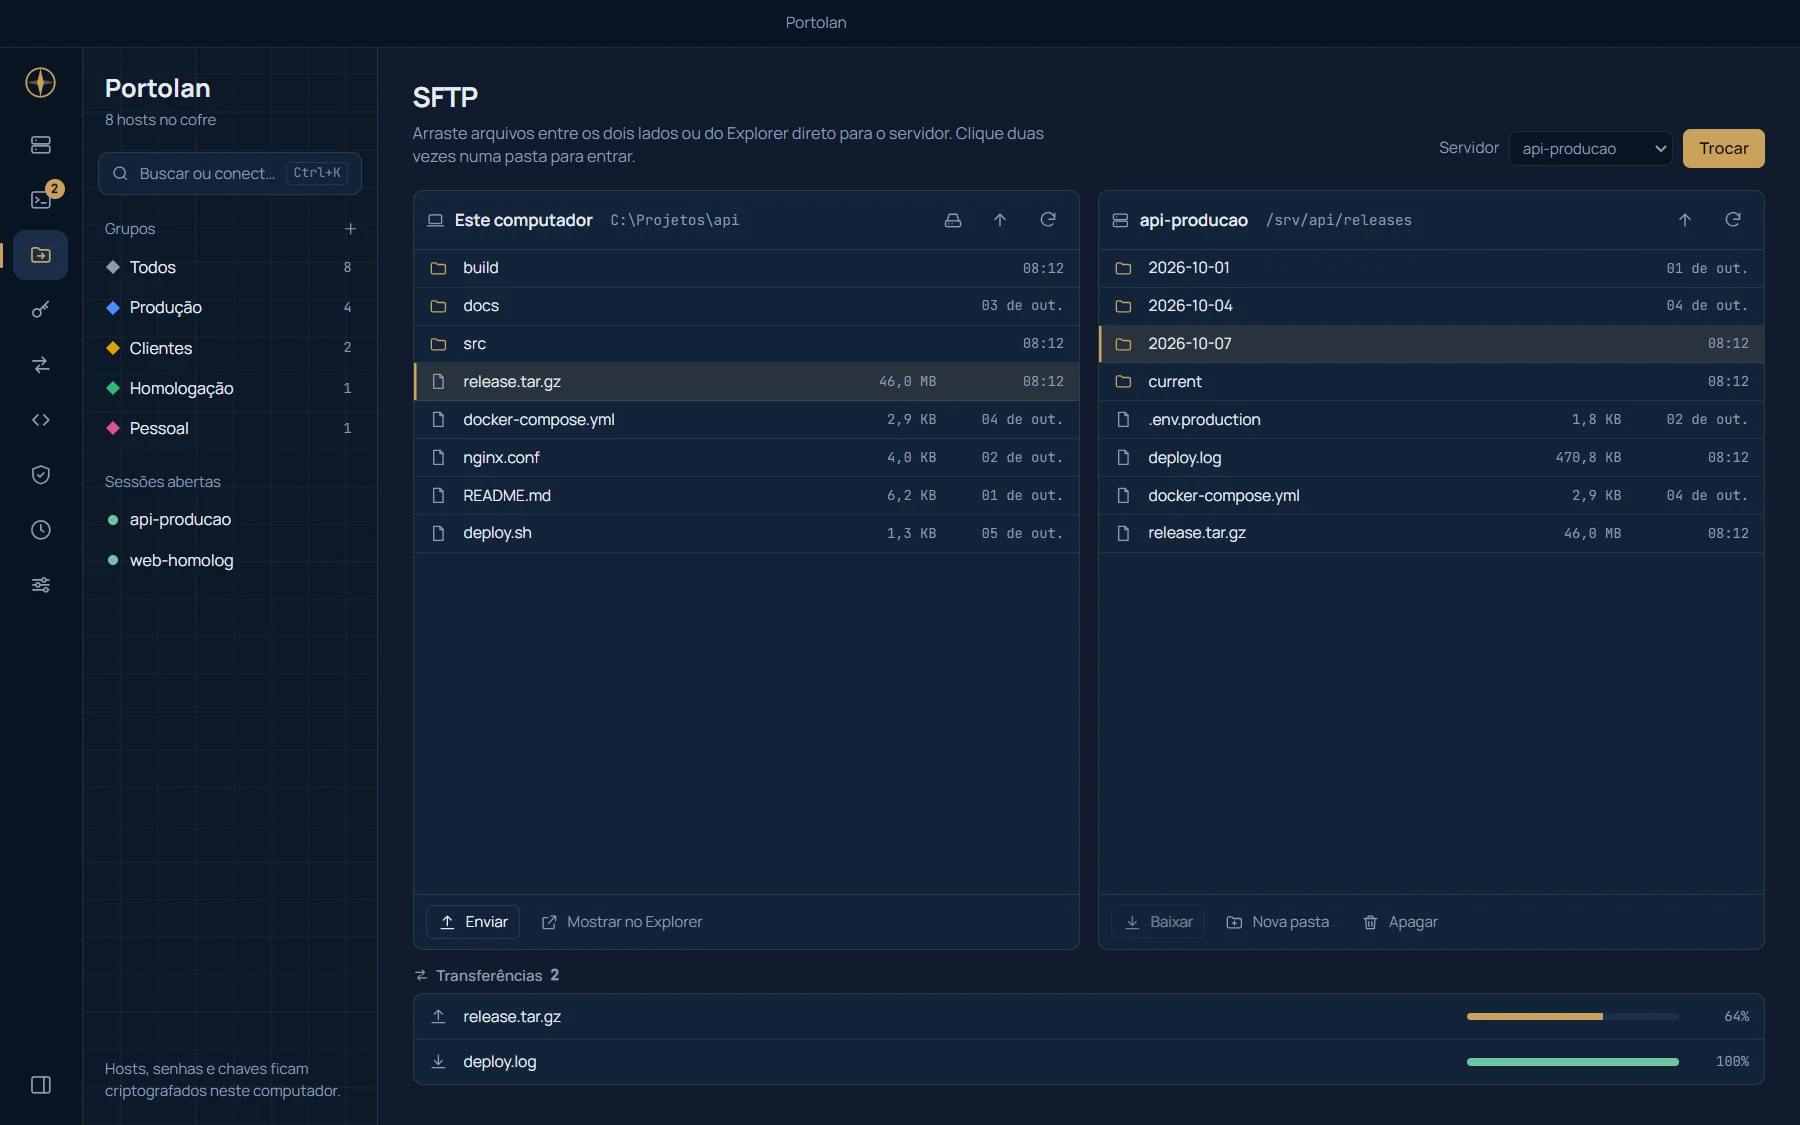Select remote file .env.production
Screen dimensions: 1800x1125
point(1431,420)
